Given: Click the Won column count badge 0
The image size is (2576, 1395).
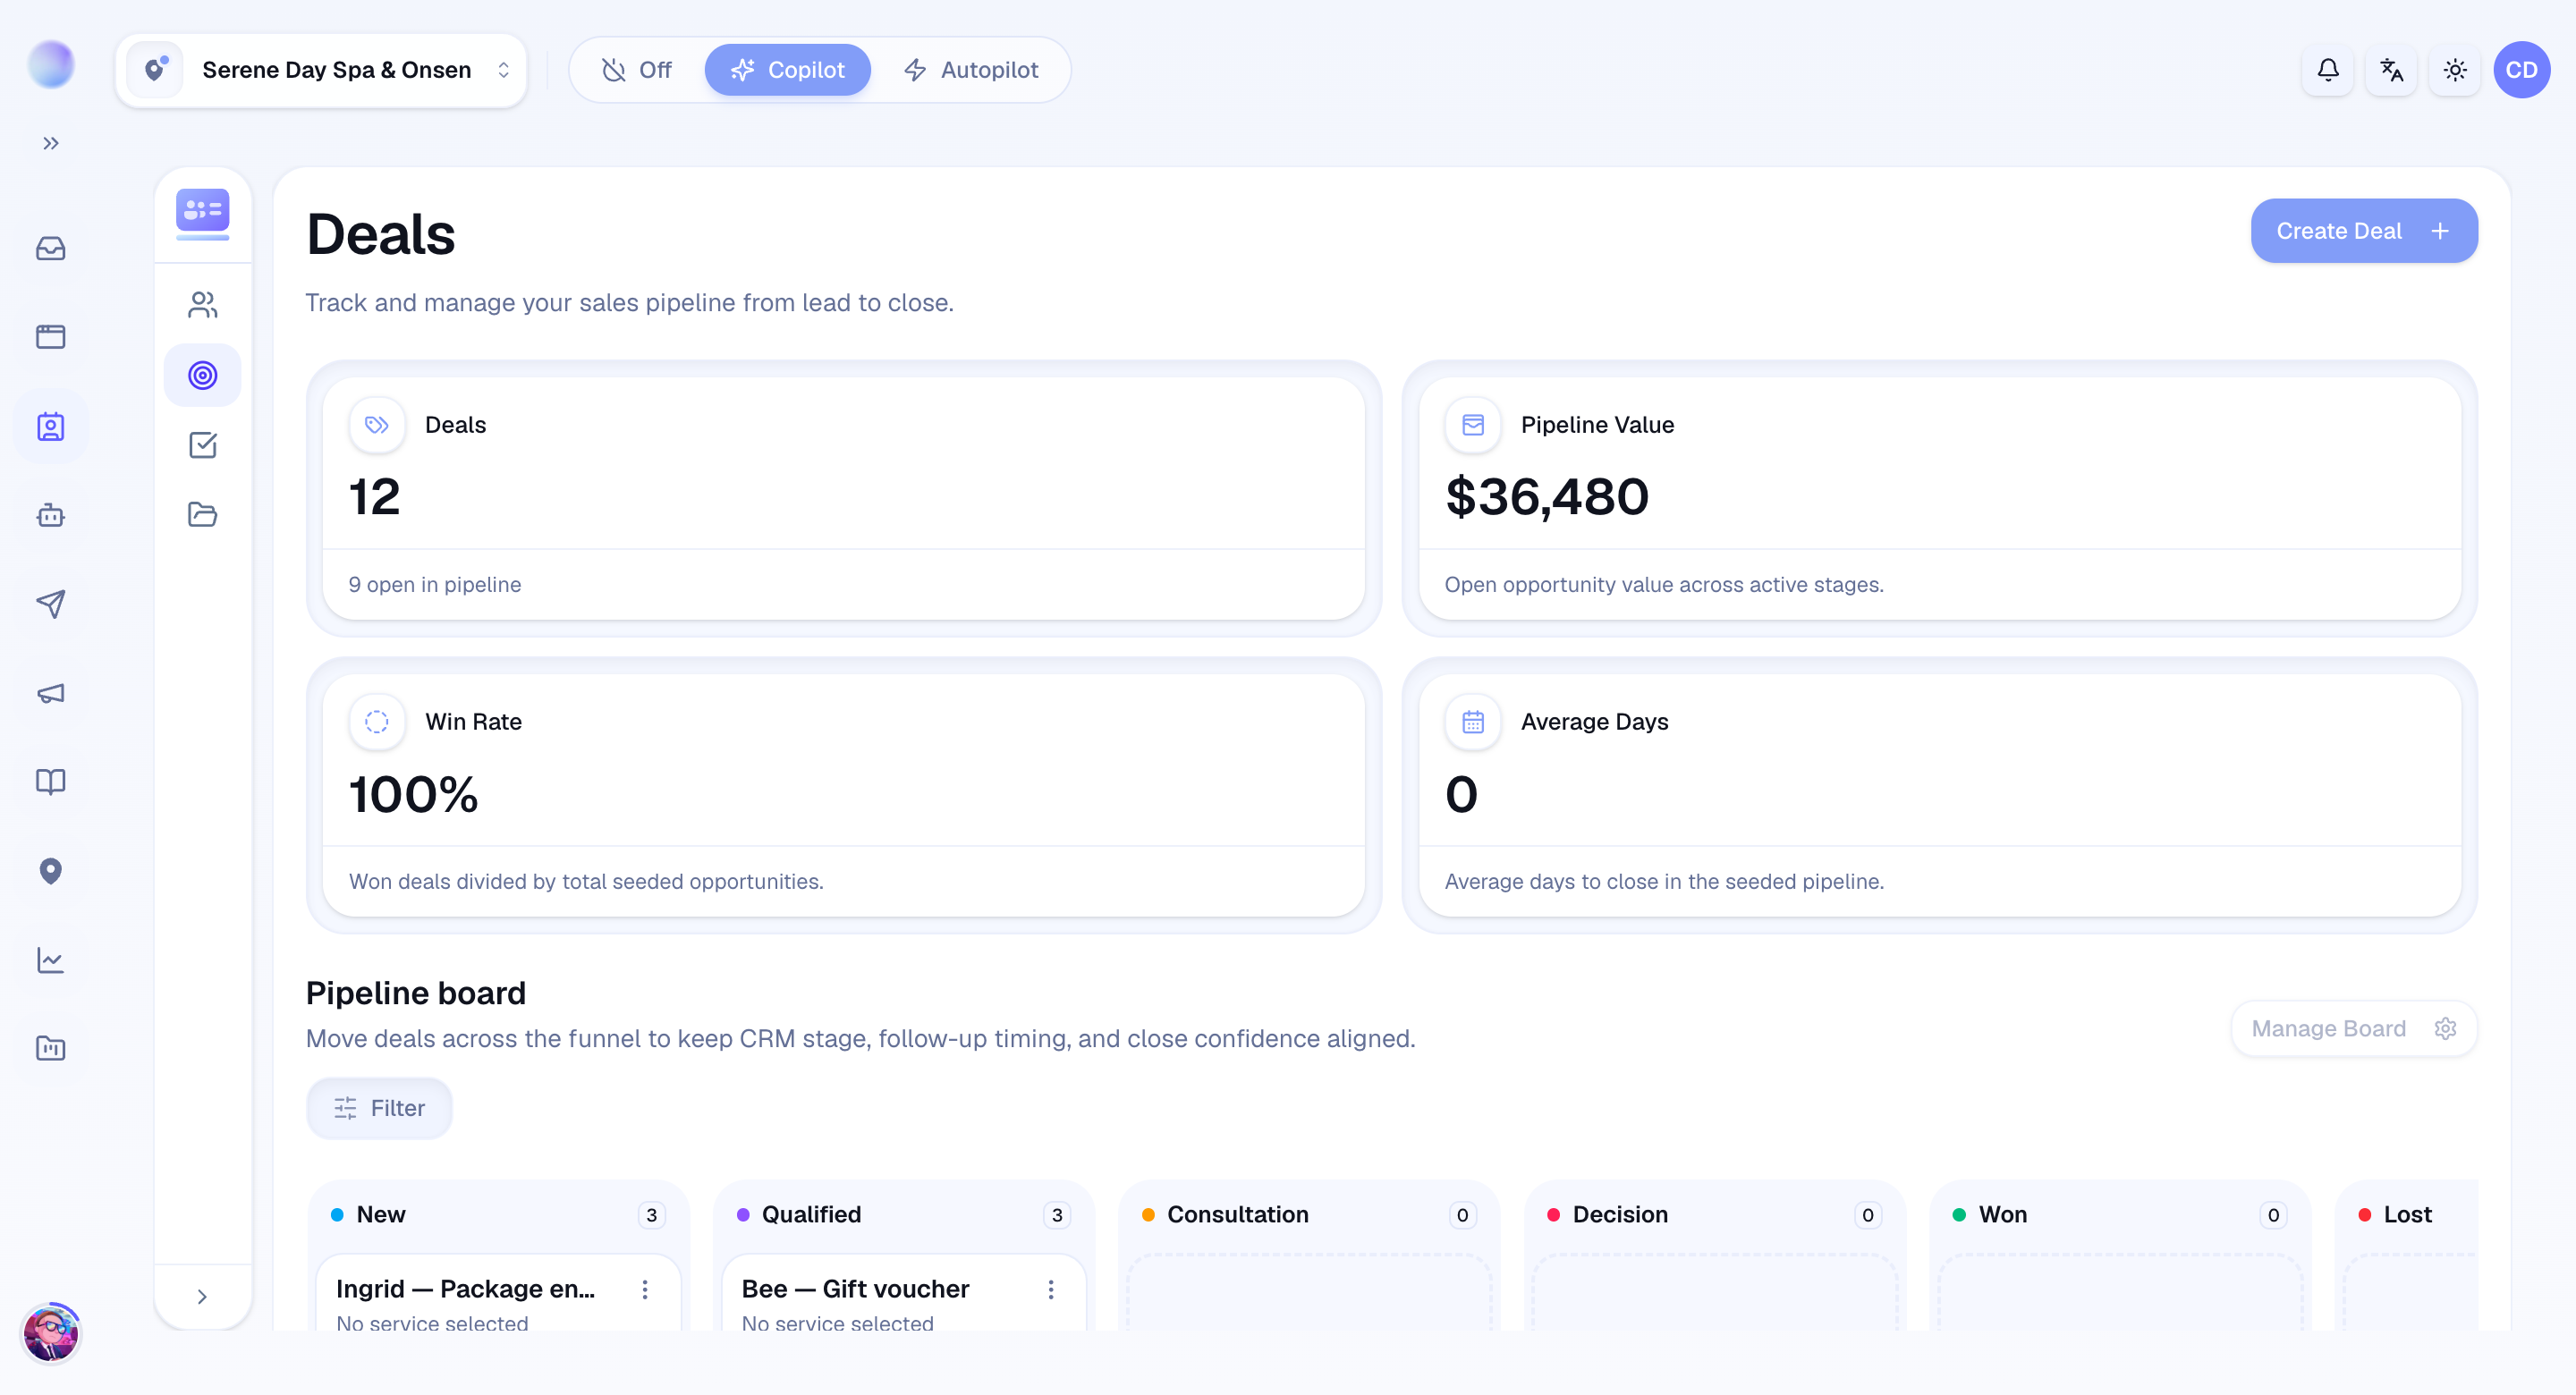Looking at the screenshot, I should (2273, 1215).
